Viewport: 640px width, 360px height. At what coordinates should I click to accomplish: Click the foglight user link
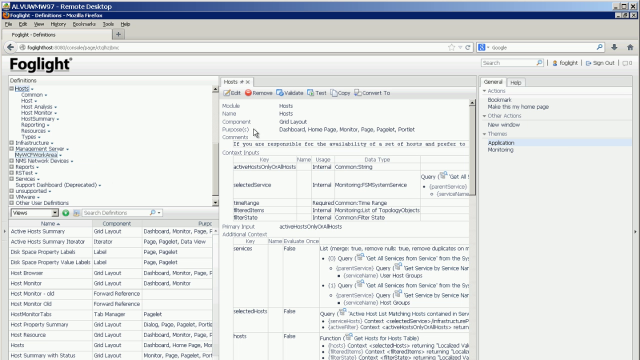coord(569,63)
